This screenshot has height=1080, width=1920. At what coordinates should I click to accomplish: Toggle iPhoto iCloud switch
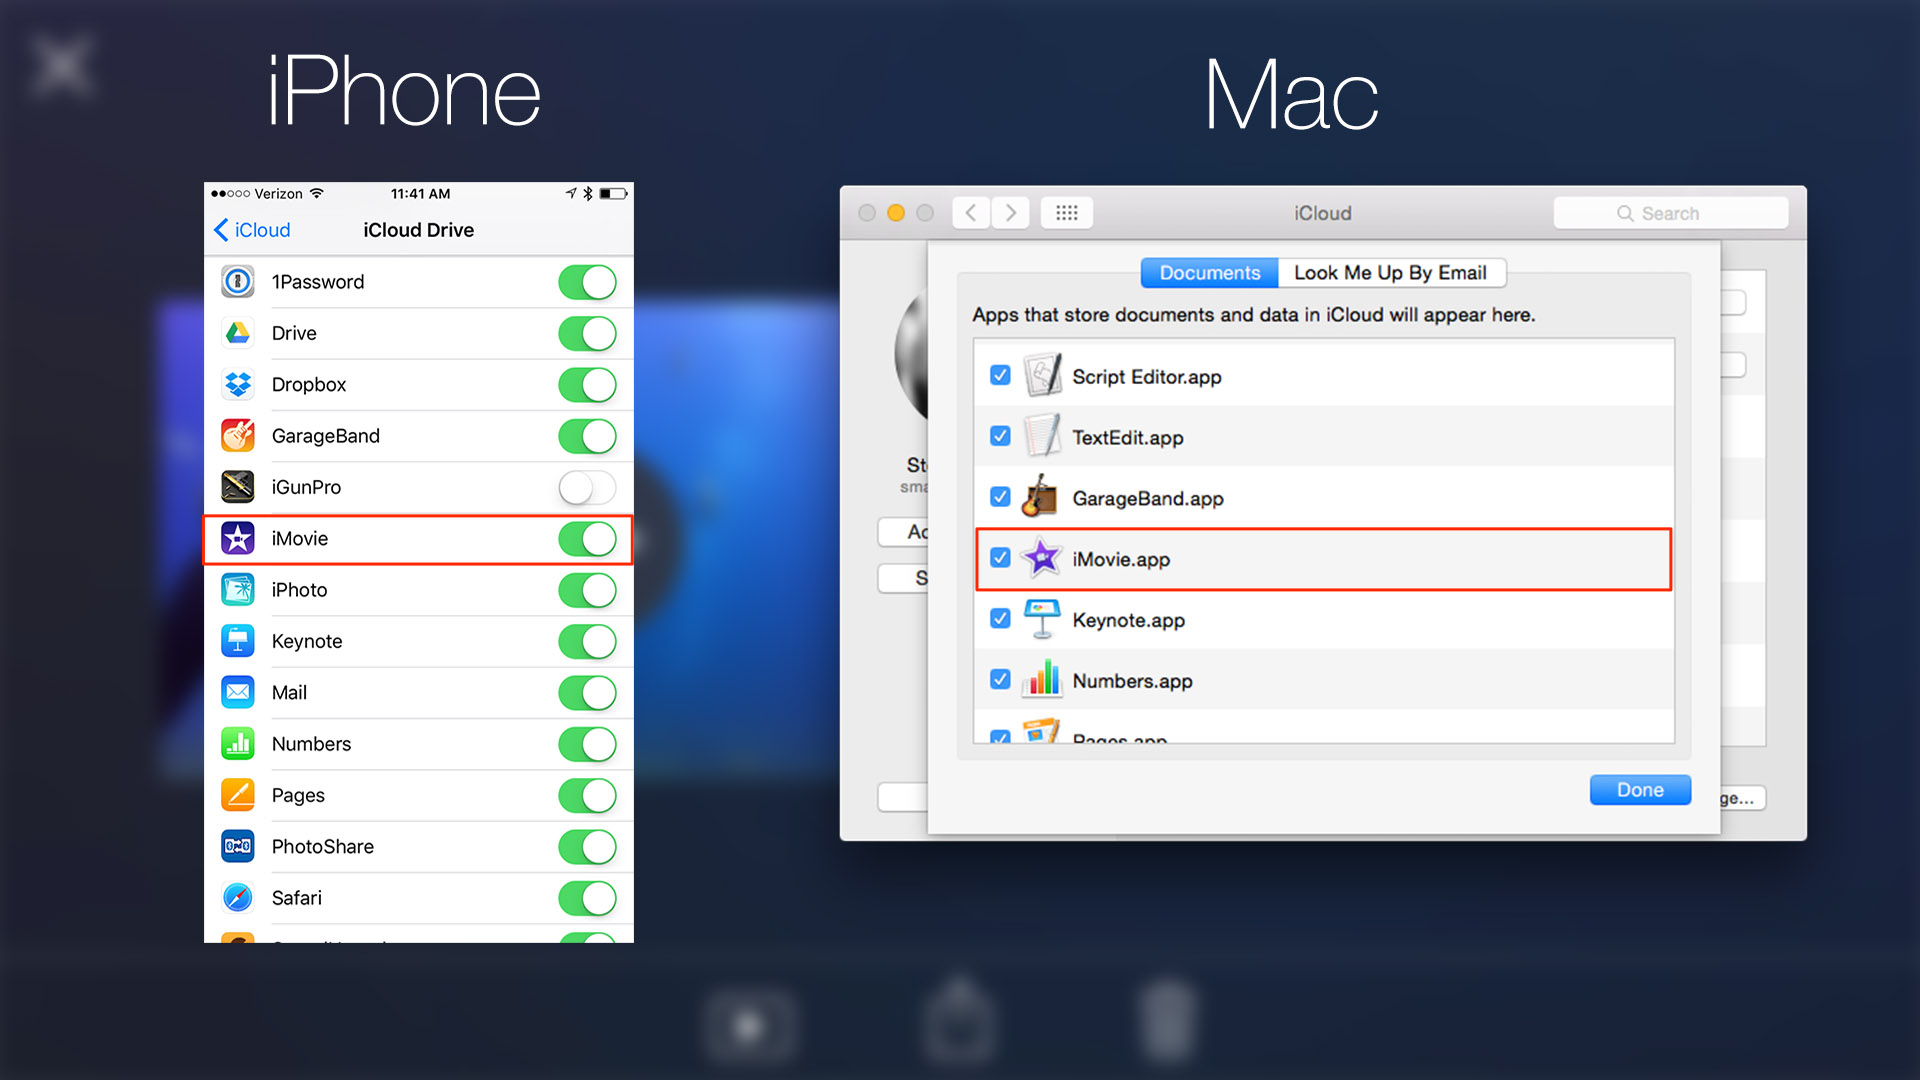click(588, 590)
